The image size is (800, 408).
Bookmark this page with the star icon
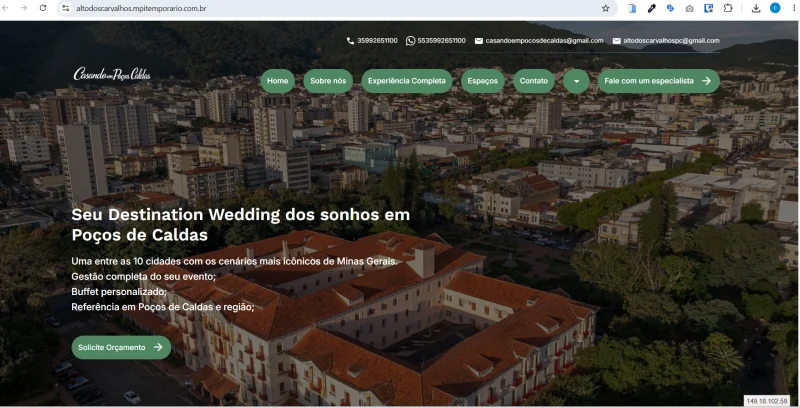click(606, 8)
